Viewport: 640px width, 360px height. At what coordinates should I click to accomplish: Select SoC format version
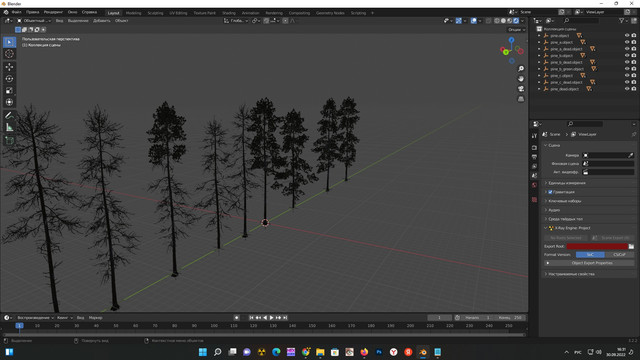click(x=590, y=255)
